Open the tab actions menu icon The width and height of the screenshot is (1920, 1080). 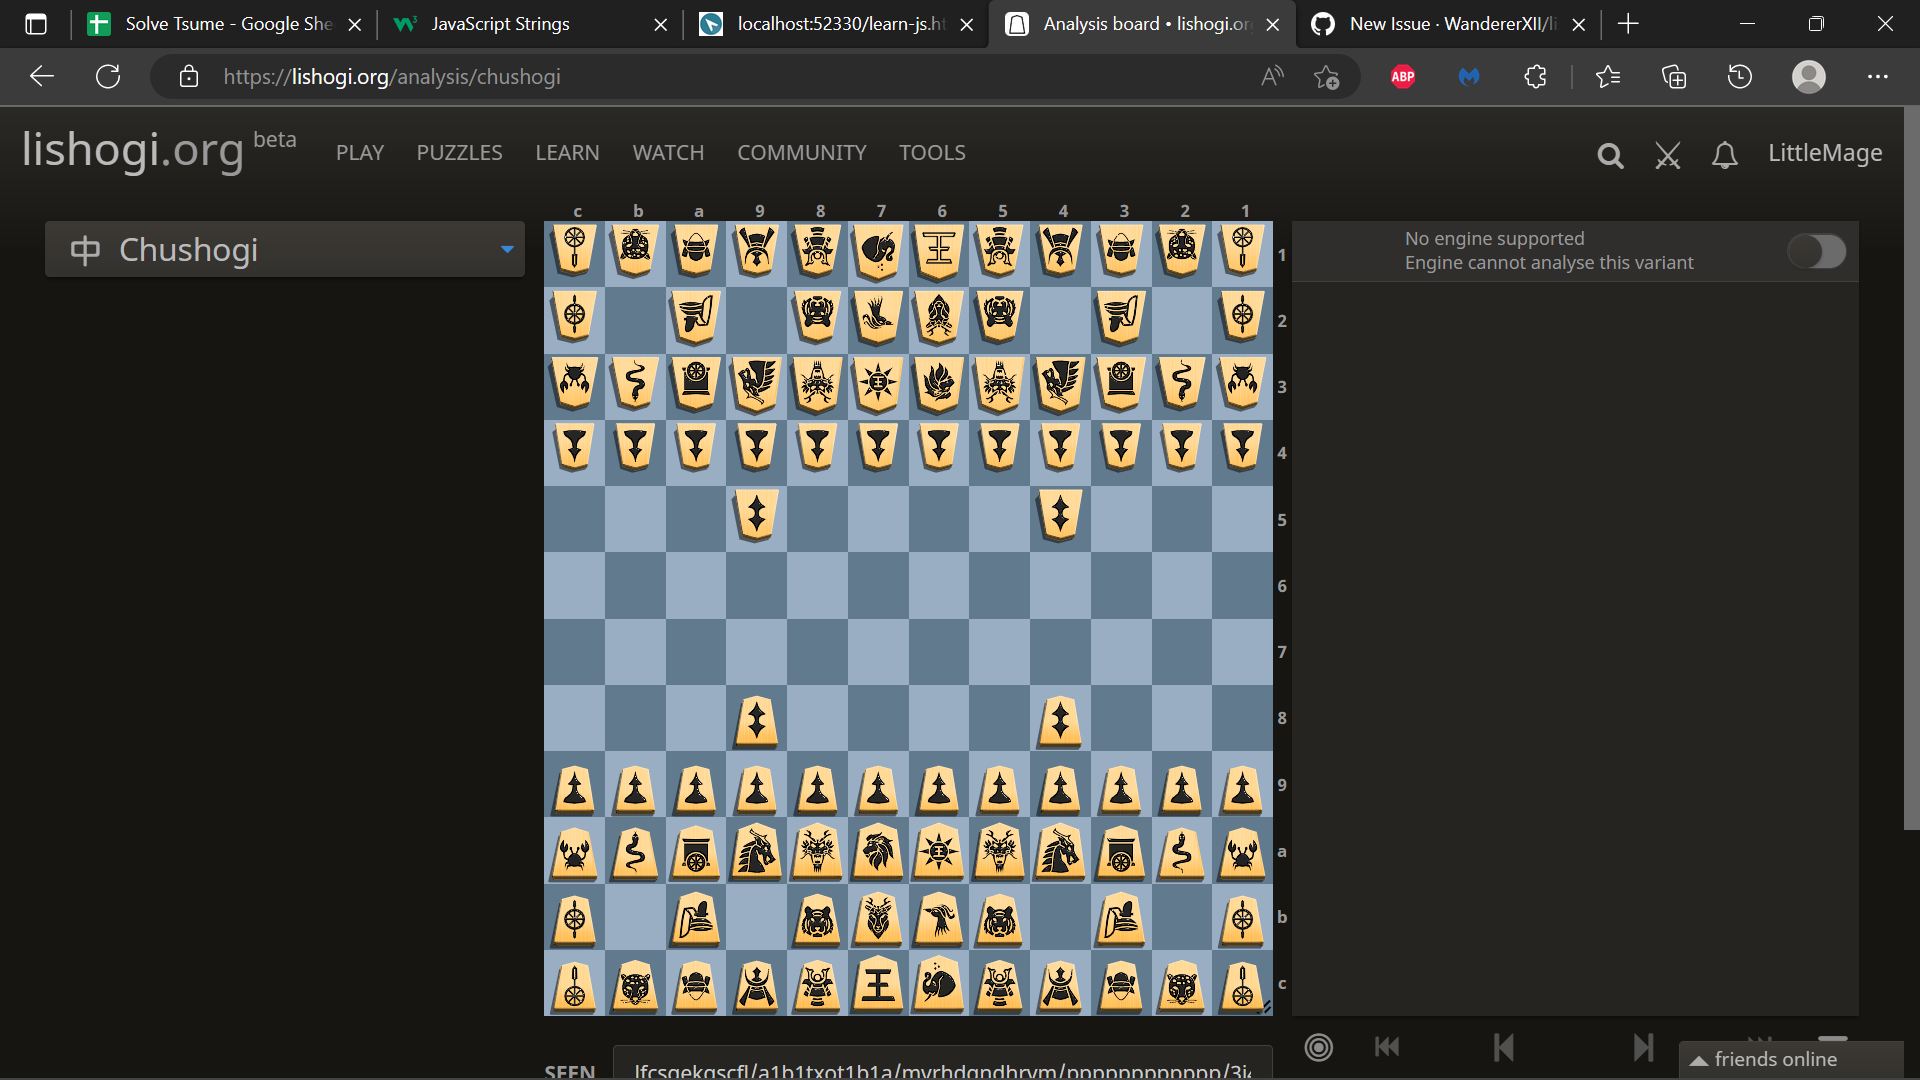point(36,24)
